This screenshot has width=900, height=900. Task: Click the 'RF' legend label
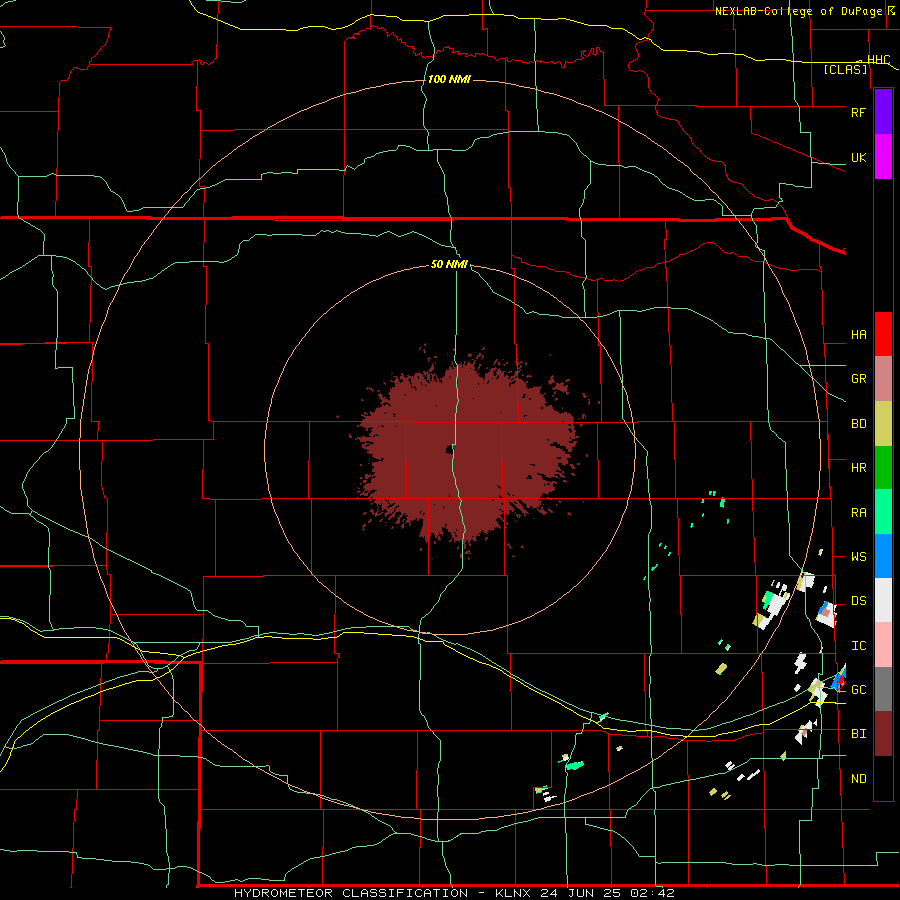pyautogui.click(x=858, y=112)
